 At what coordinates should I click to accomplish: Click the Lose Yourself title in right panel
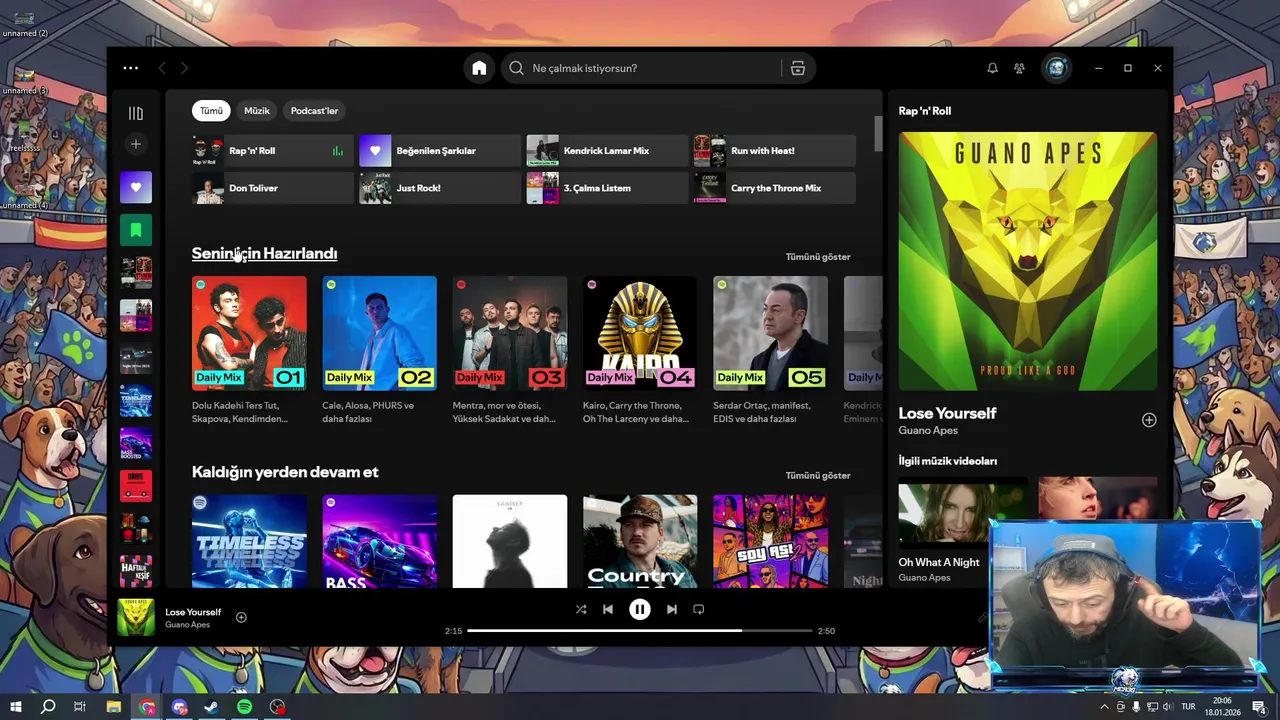pos(947,413)
